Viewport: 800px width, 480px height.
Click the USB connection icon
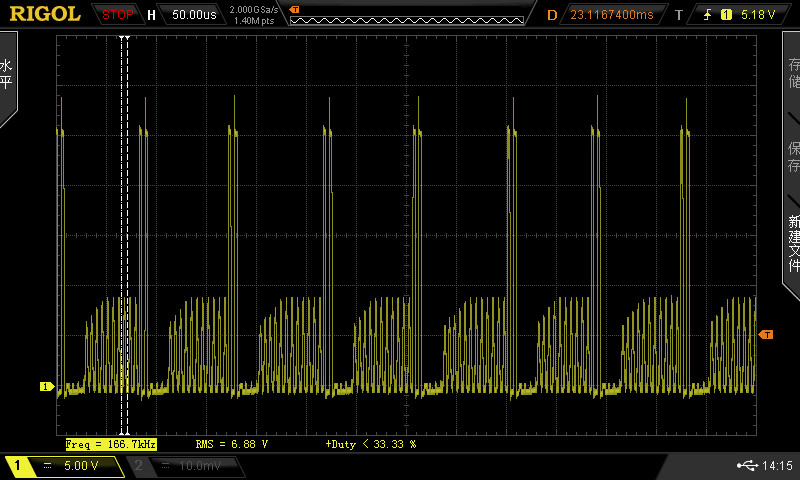coord(747,465)
